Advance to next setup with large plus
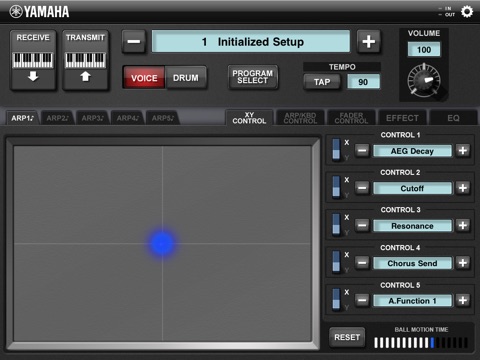Viewport: 480px width, 360px height. (368, 42)
